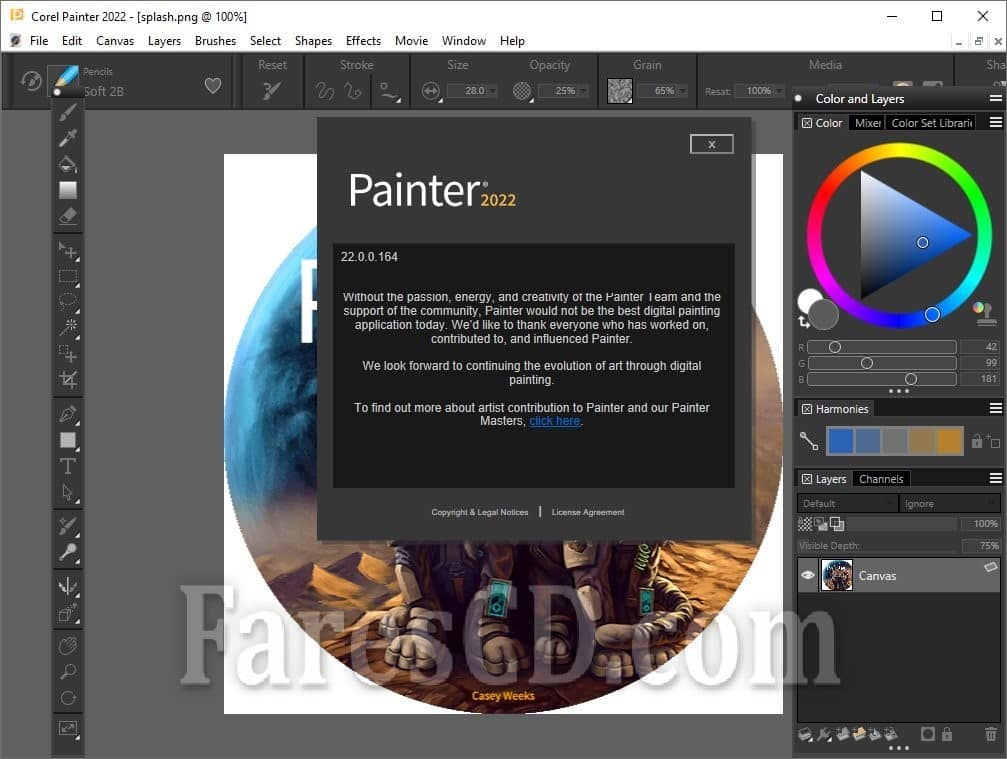
Task: Click the R red channel slider
Action: click(x=881, y=347)
